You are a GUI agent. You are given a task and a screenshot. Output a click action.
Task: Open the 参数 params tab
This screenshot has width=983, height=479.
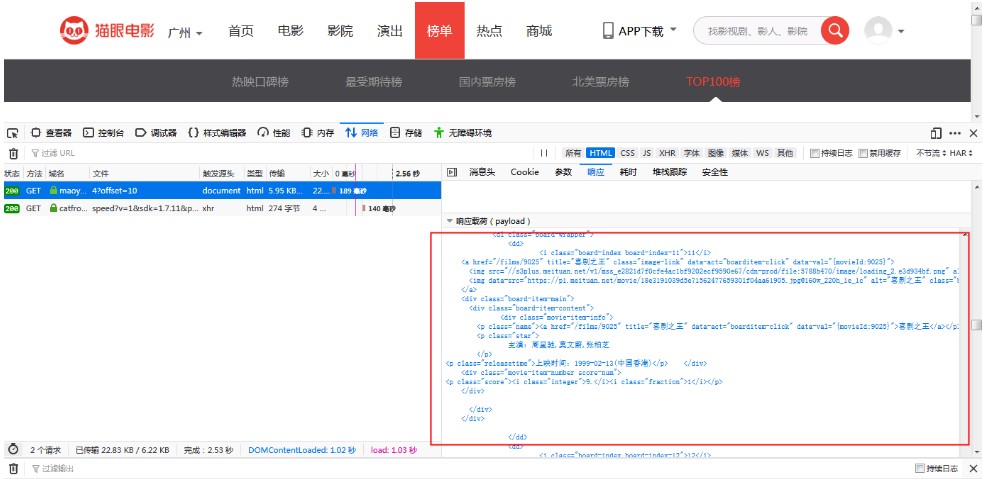tap(564, 172)
